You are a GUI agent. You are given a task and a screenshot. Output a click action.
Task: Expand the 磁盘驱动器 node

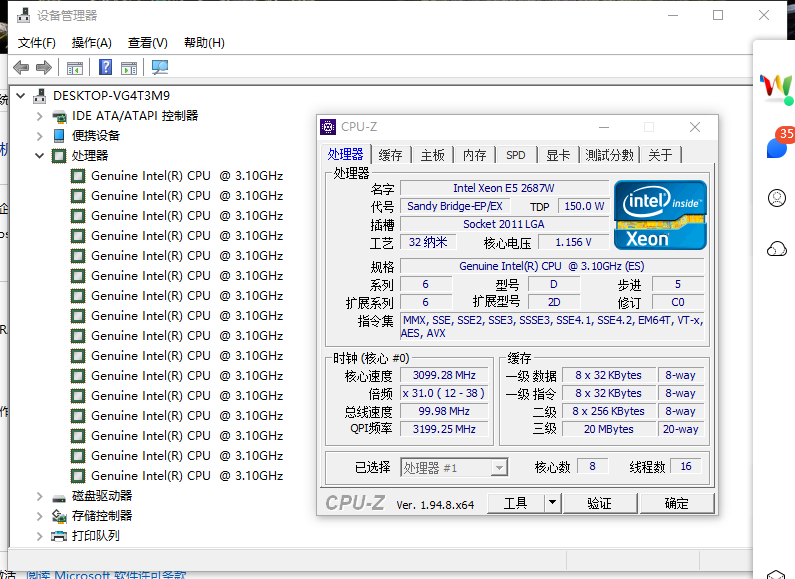coord(40,496)
